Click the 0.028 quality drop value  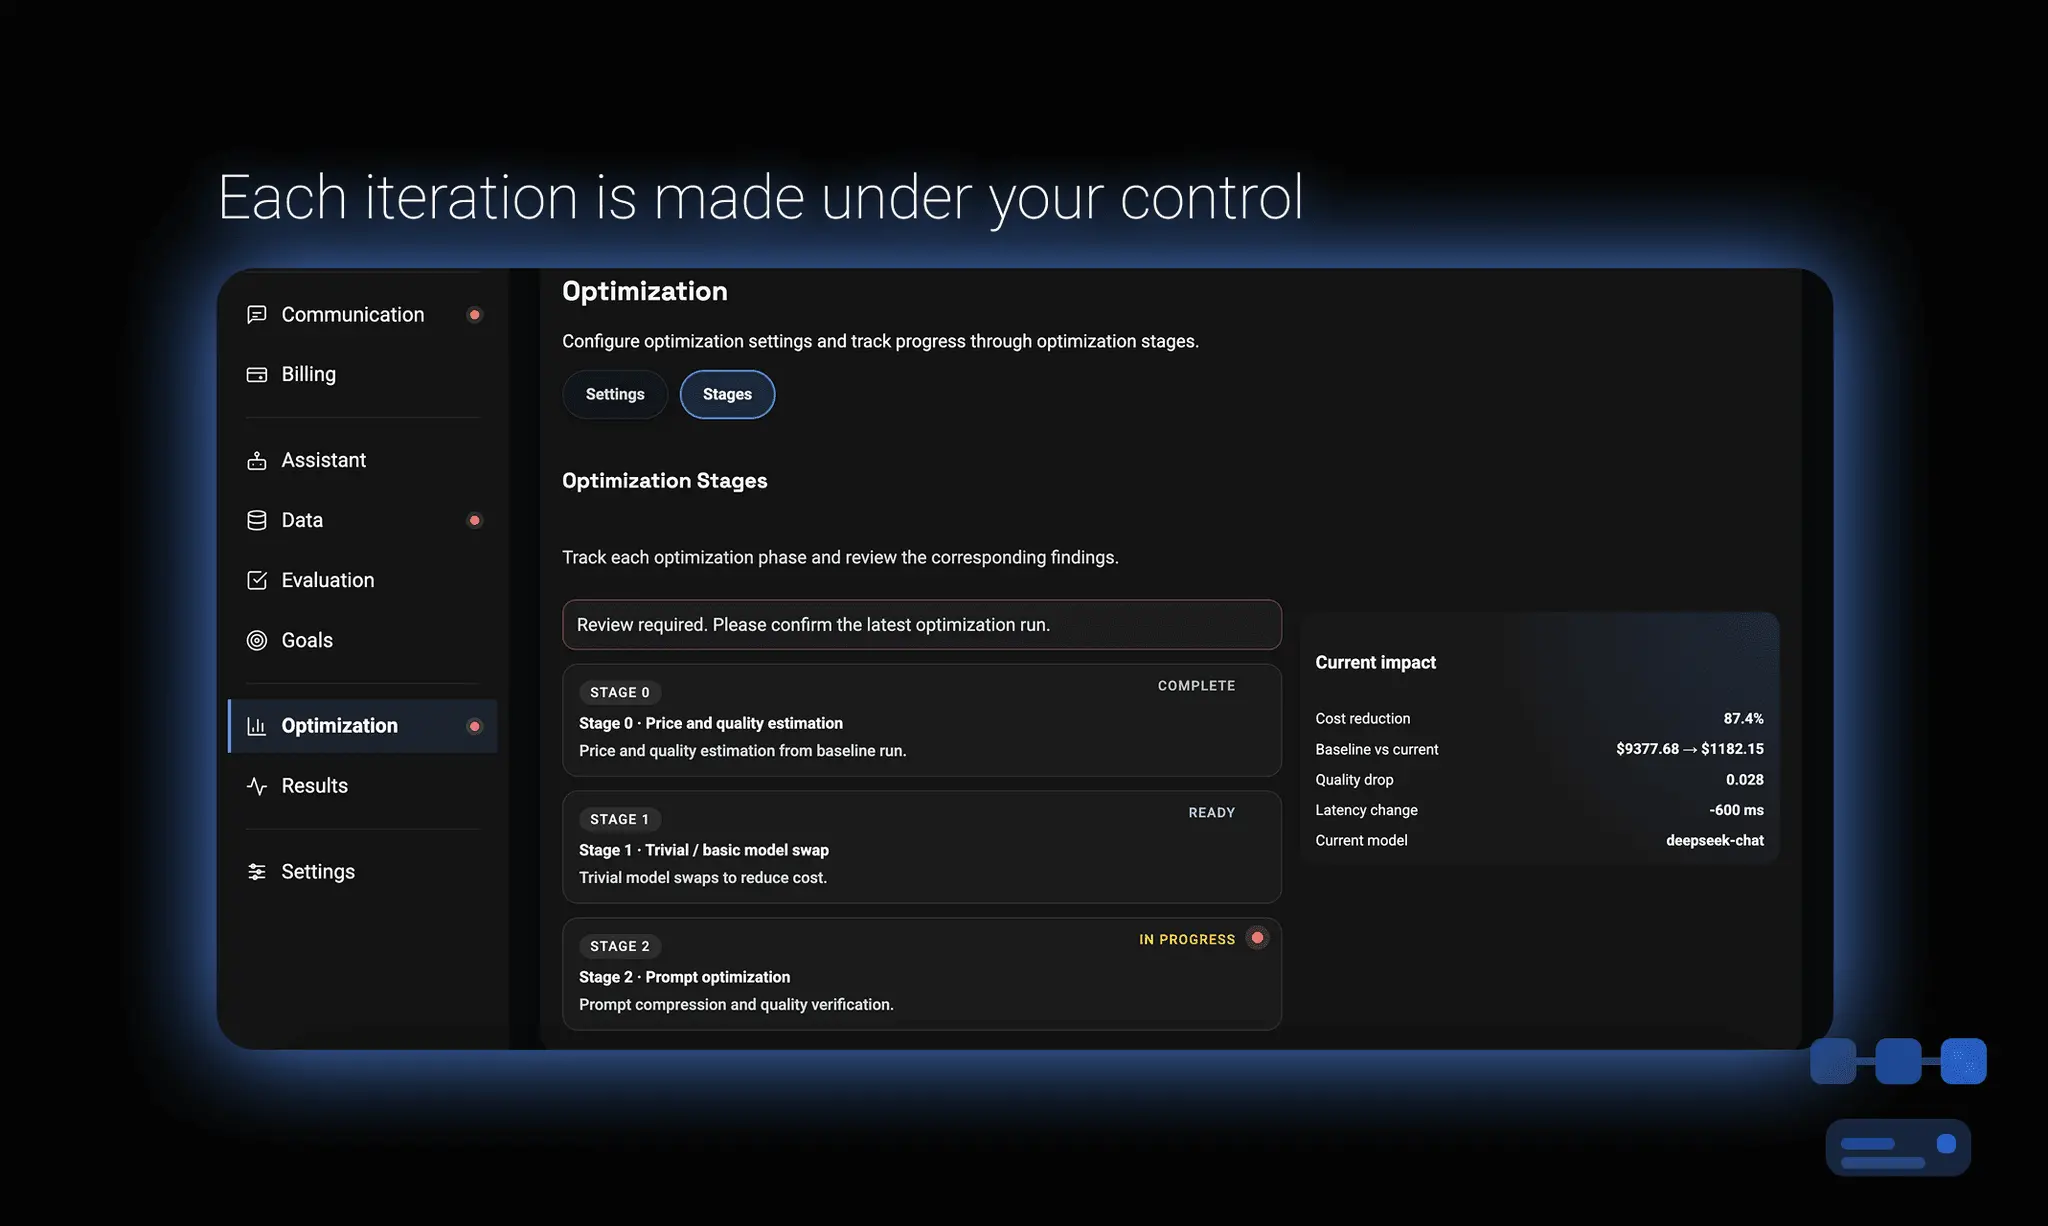click(x=1745, y=780)
